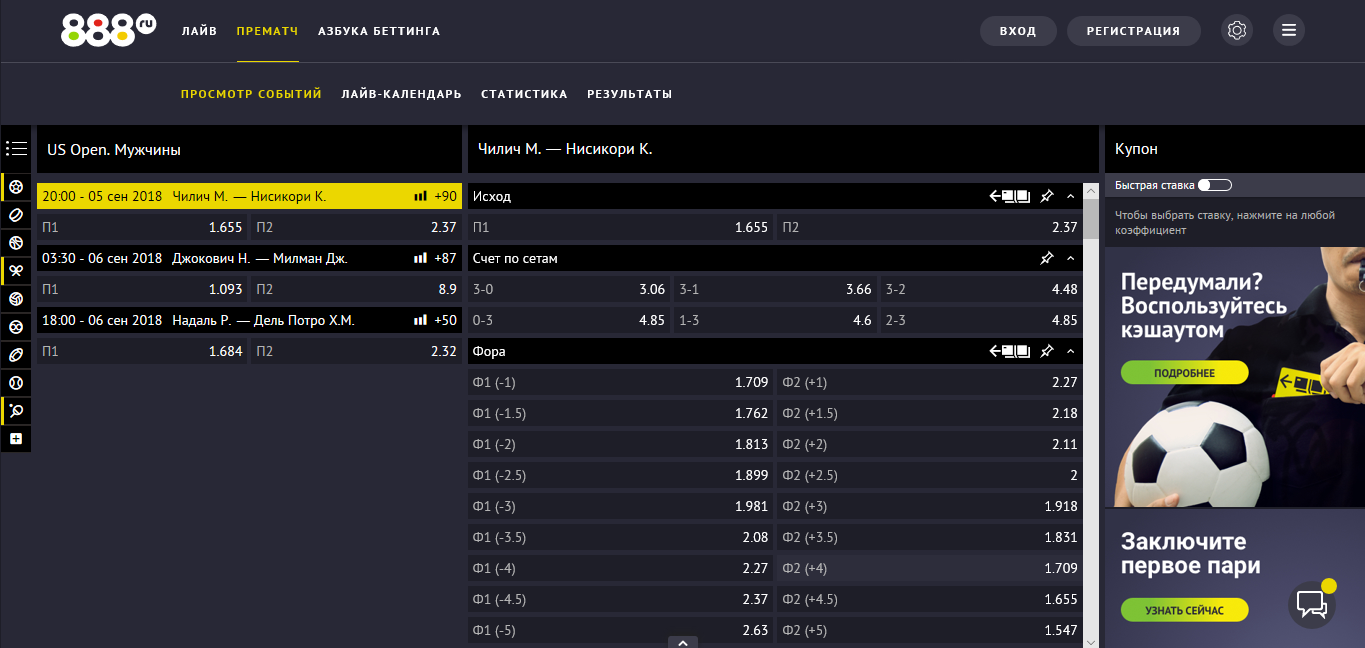Open the hamburger menu in the header
Viewport: 1365px width, 648px height.
[1289, 31]
